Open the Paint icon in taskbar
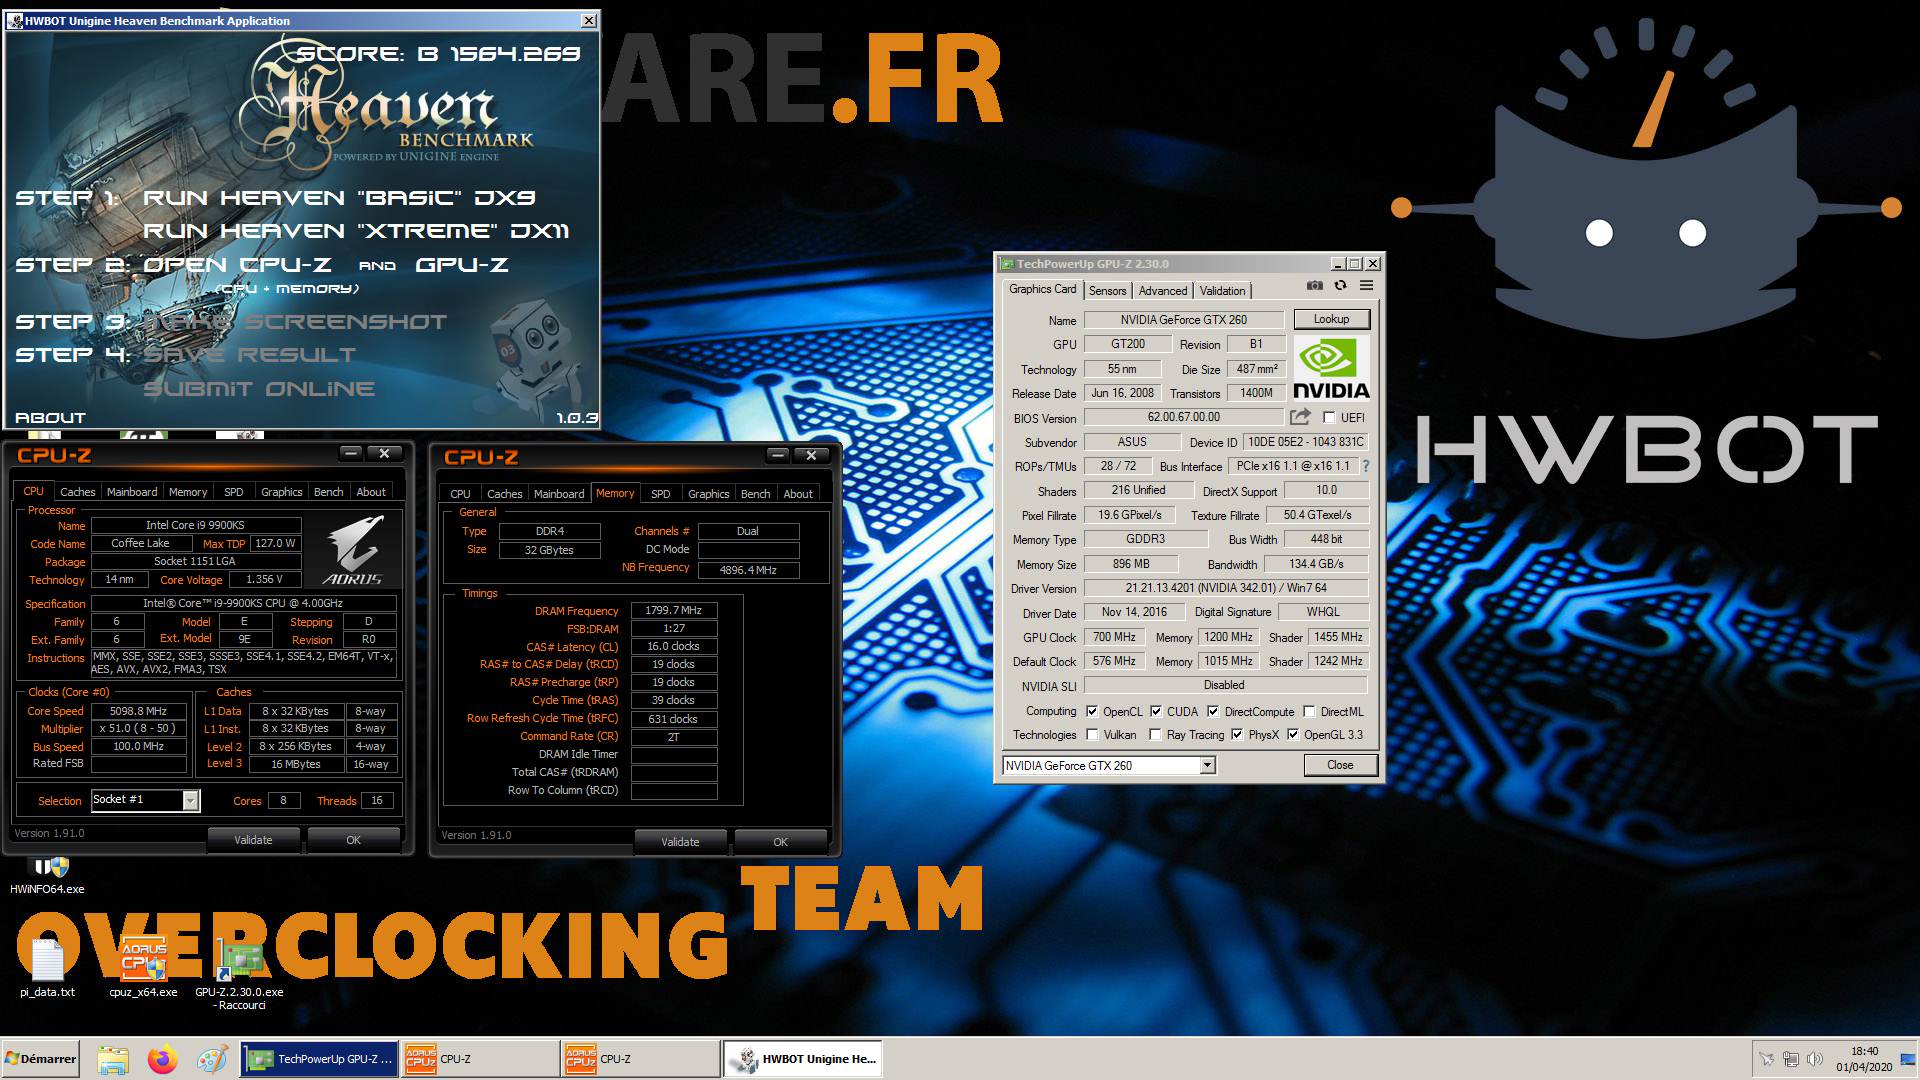Image resolution: width=1920 pixels, height=1080 pixels. click(211, 1059)
